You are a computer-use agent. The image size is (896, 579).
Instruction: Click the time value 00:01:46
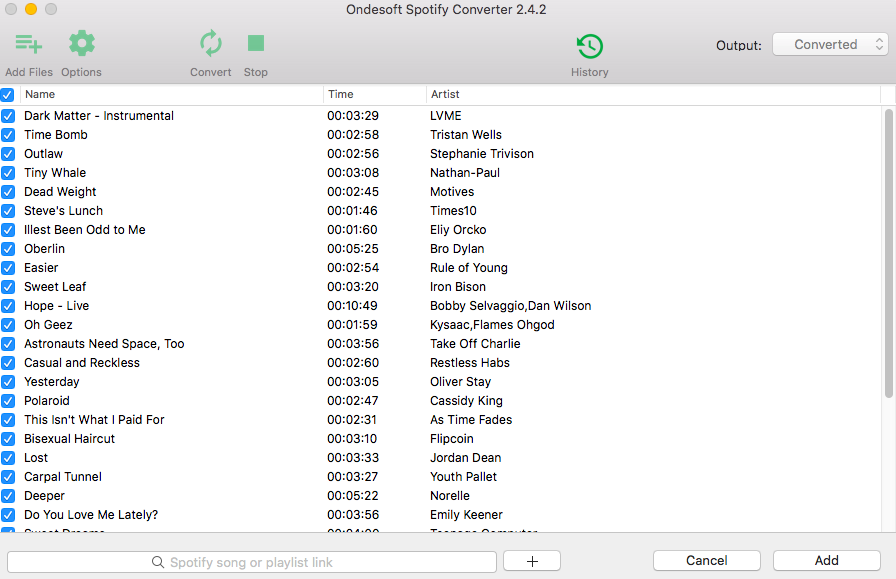353,211
